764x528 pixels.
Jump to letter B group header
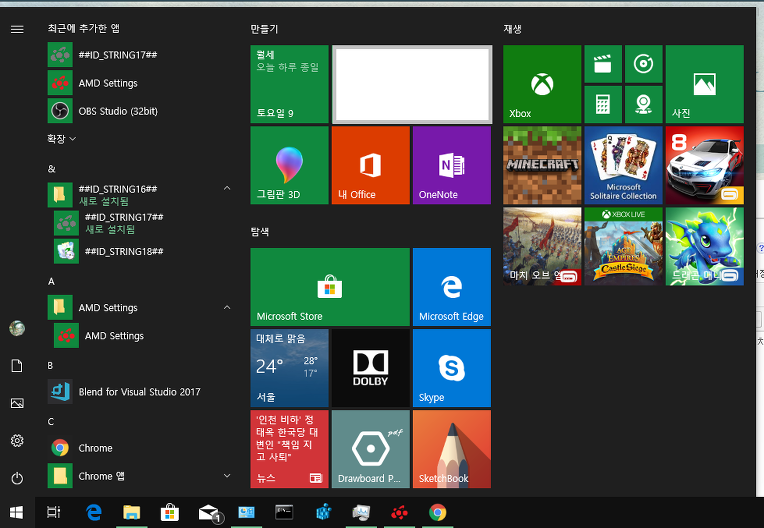tap(50, 365)
